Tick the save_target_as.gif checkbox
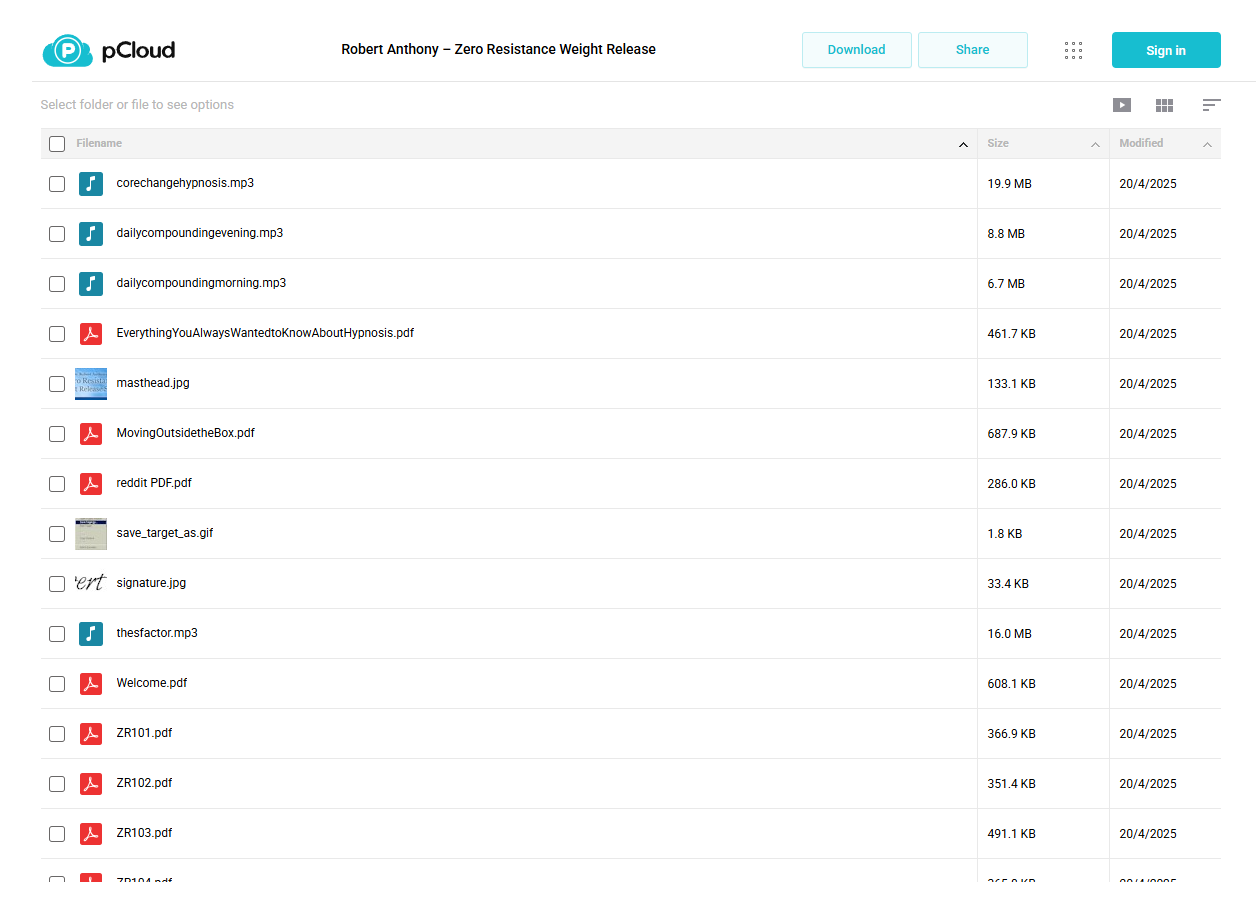1256x918 pixels. [x=57, y=534]
